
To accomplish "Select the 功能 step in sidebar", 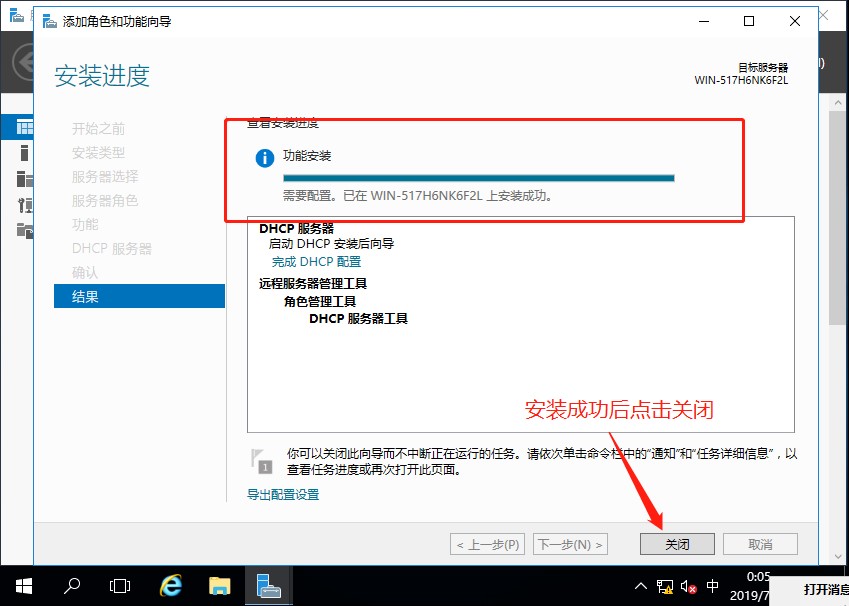I will pyautogui.click(x=85, y=224).
